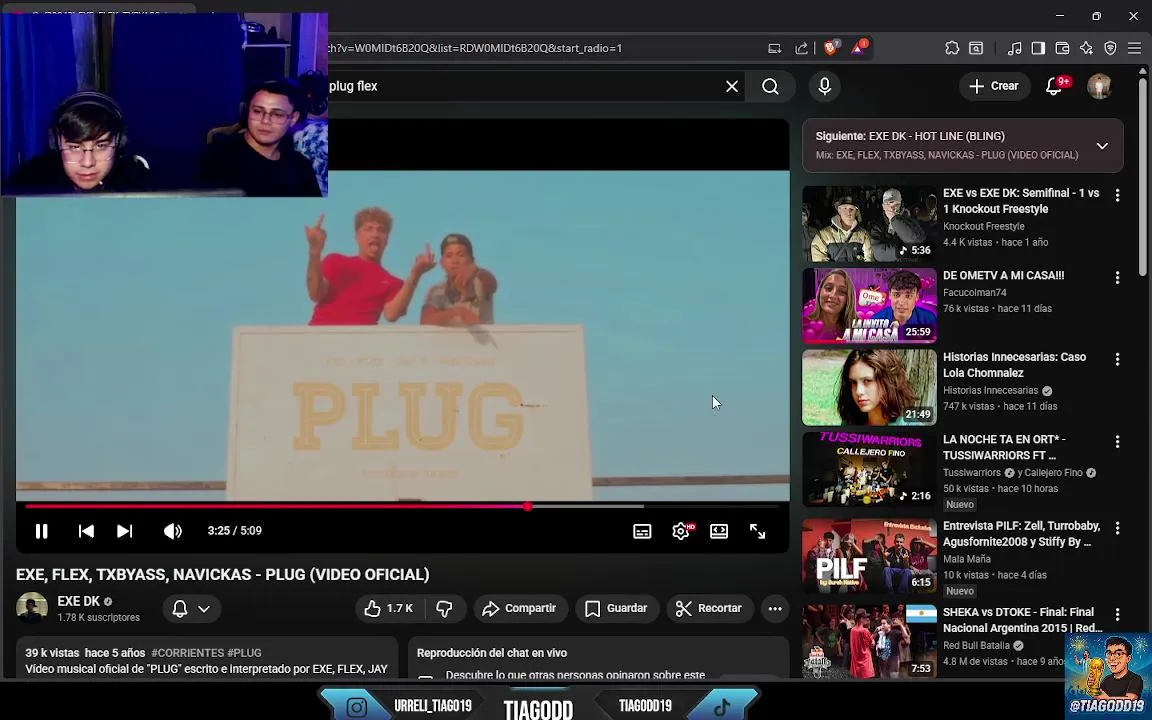The width and height of the screenshot is (1152, 720).
Task: Open SHEKA vs DTOKE Final video title
Action: click(x=1023, y=620)
